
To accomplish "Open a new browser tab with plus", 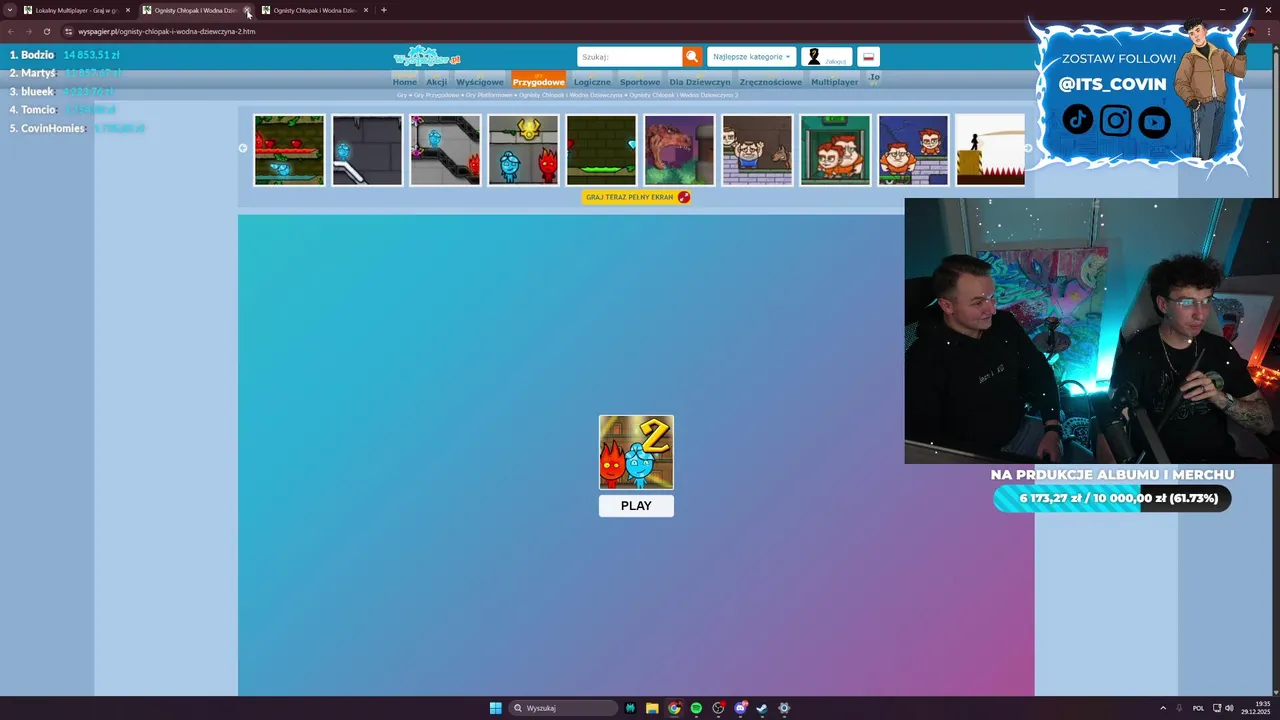I will [384, 10].
